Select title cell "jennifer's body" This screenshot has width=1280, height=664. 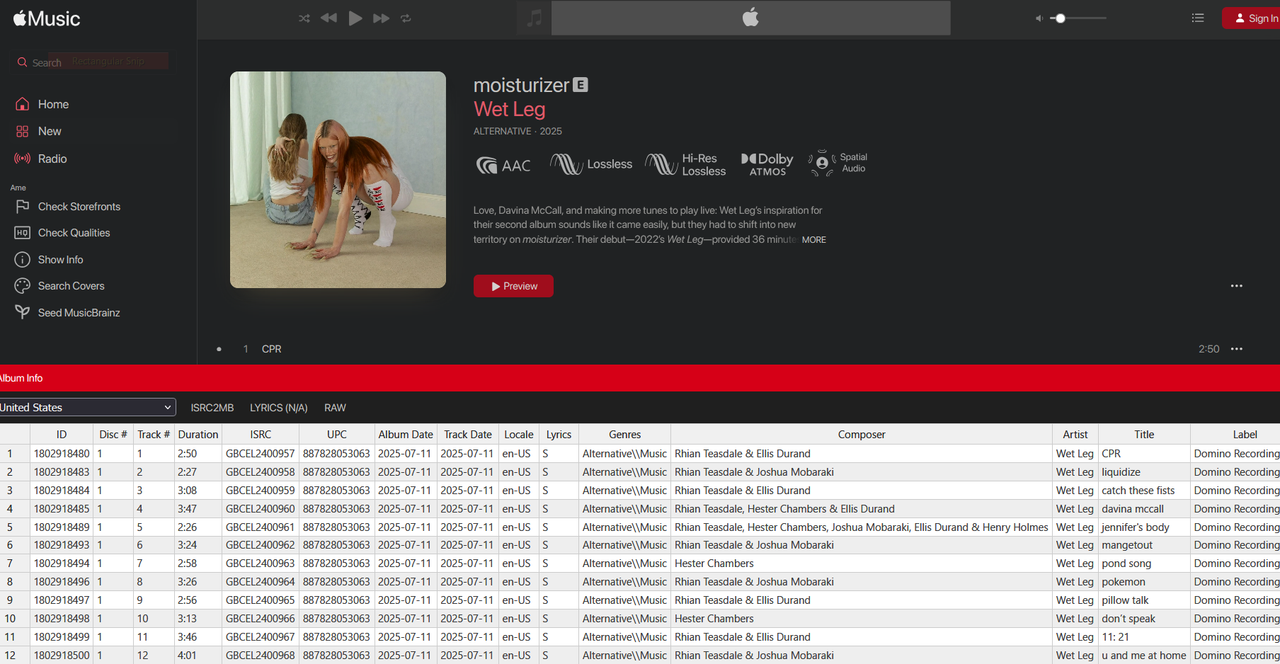click(1144, 527)
